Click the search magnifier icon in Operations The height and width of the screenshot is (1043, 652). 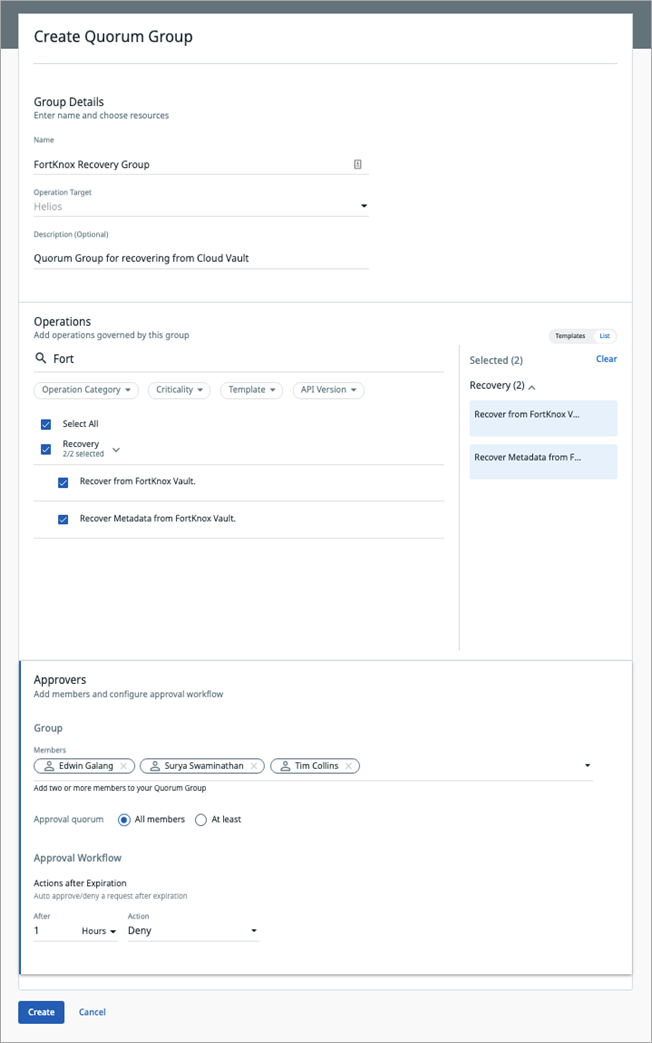[x=41, y=358]
